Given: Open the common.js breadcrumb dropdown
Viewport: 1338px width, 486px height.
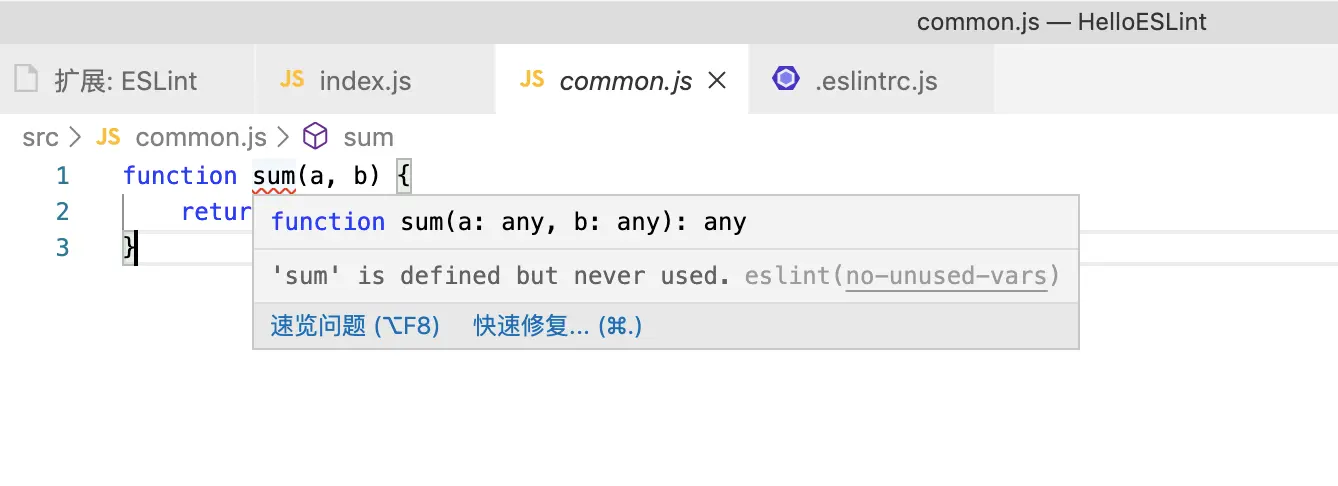Looking at the screenshot, I should click(200, 137).
